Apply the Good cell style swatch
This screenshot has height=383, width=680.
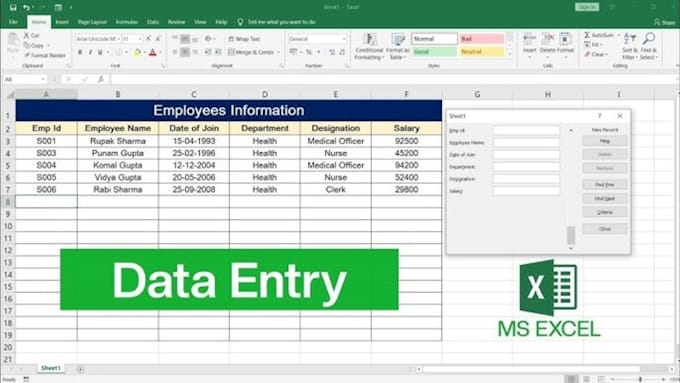point(434,52)
